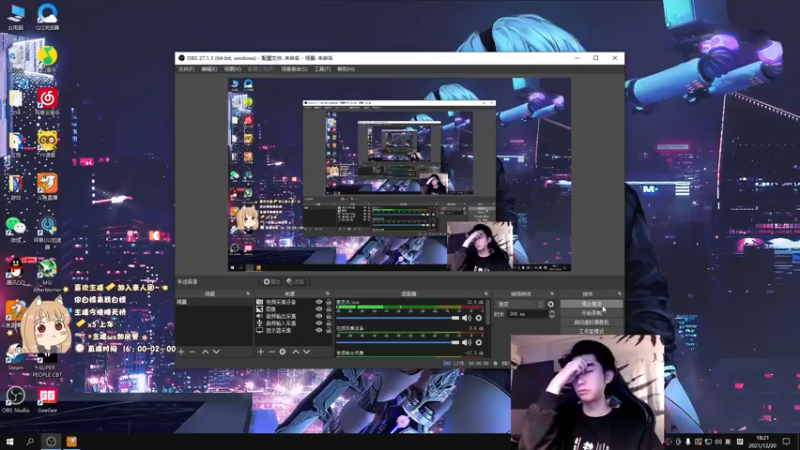Open the 工具(T) menu

pyautogui.click(x=322, y=69)
